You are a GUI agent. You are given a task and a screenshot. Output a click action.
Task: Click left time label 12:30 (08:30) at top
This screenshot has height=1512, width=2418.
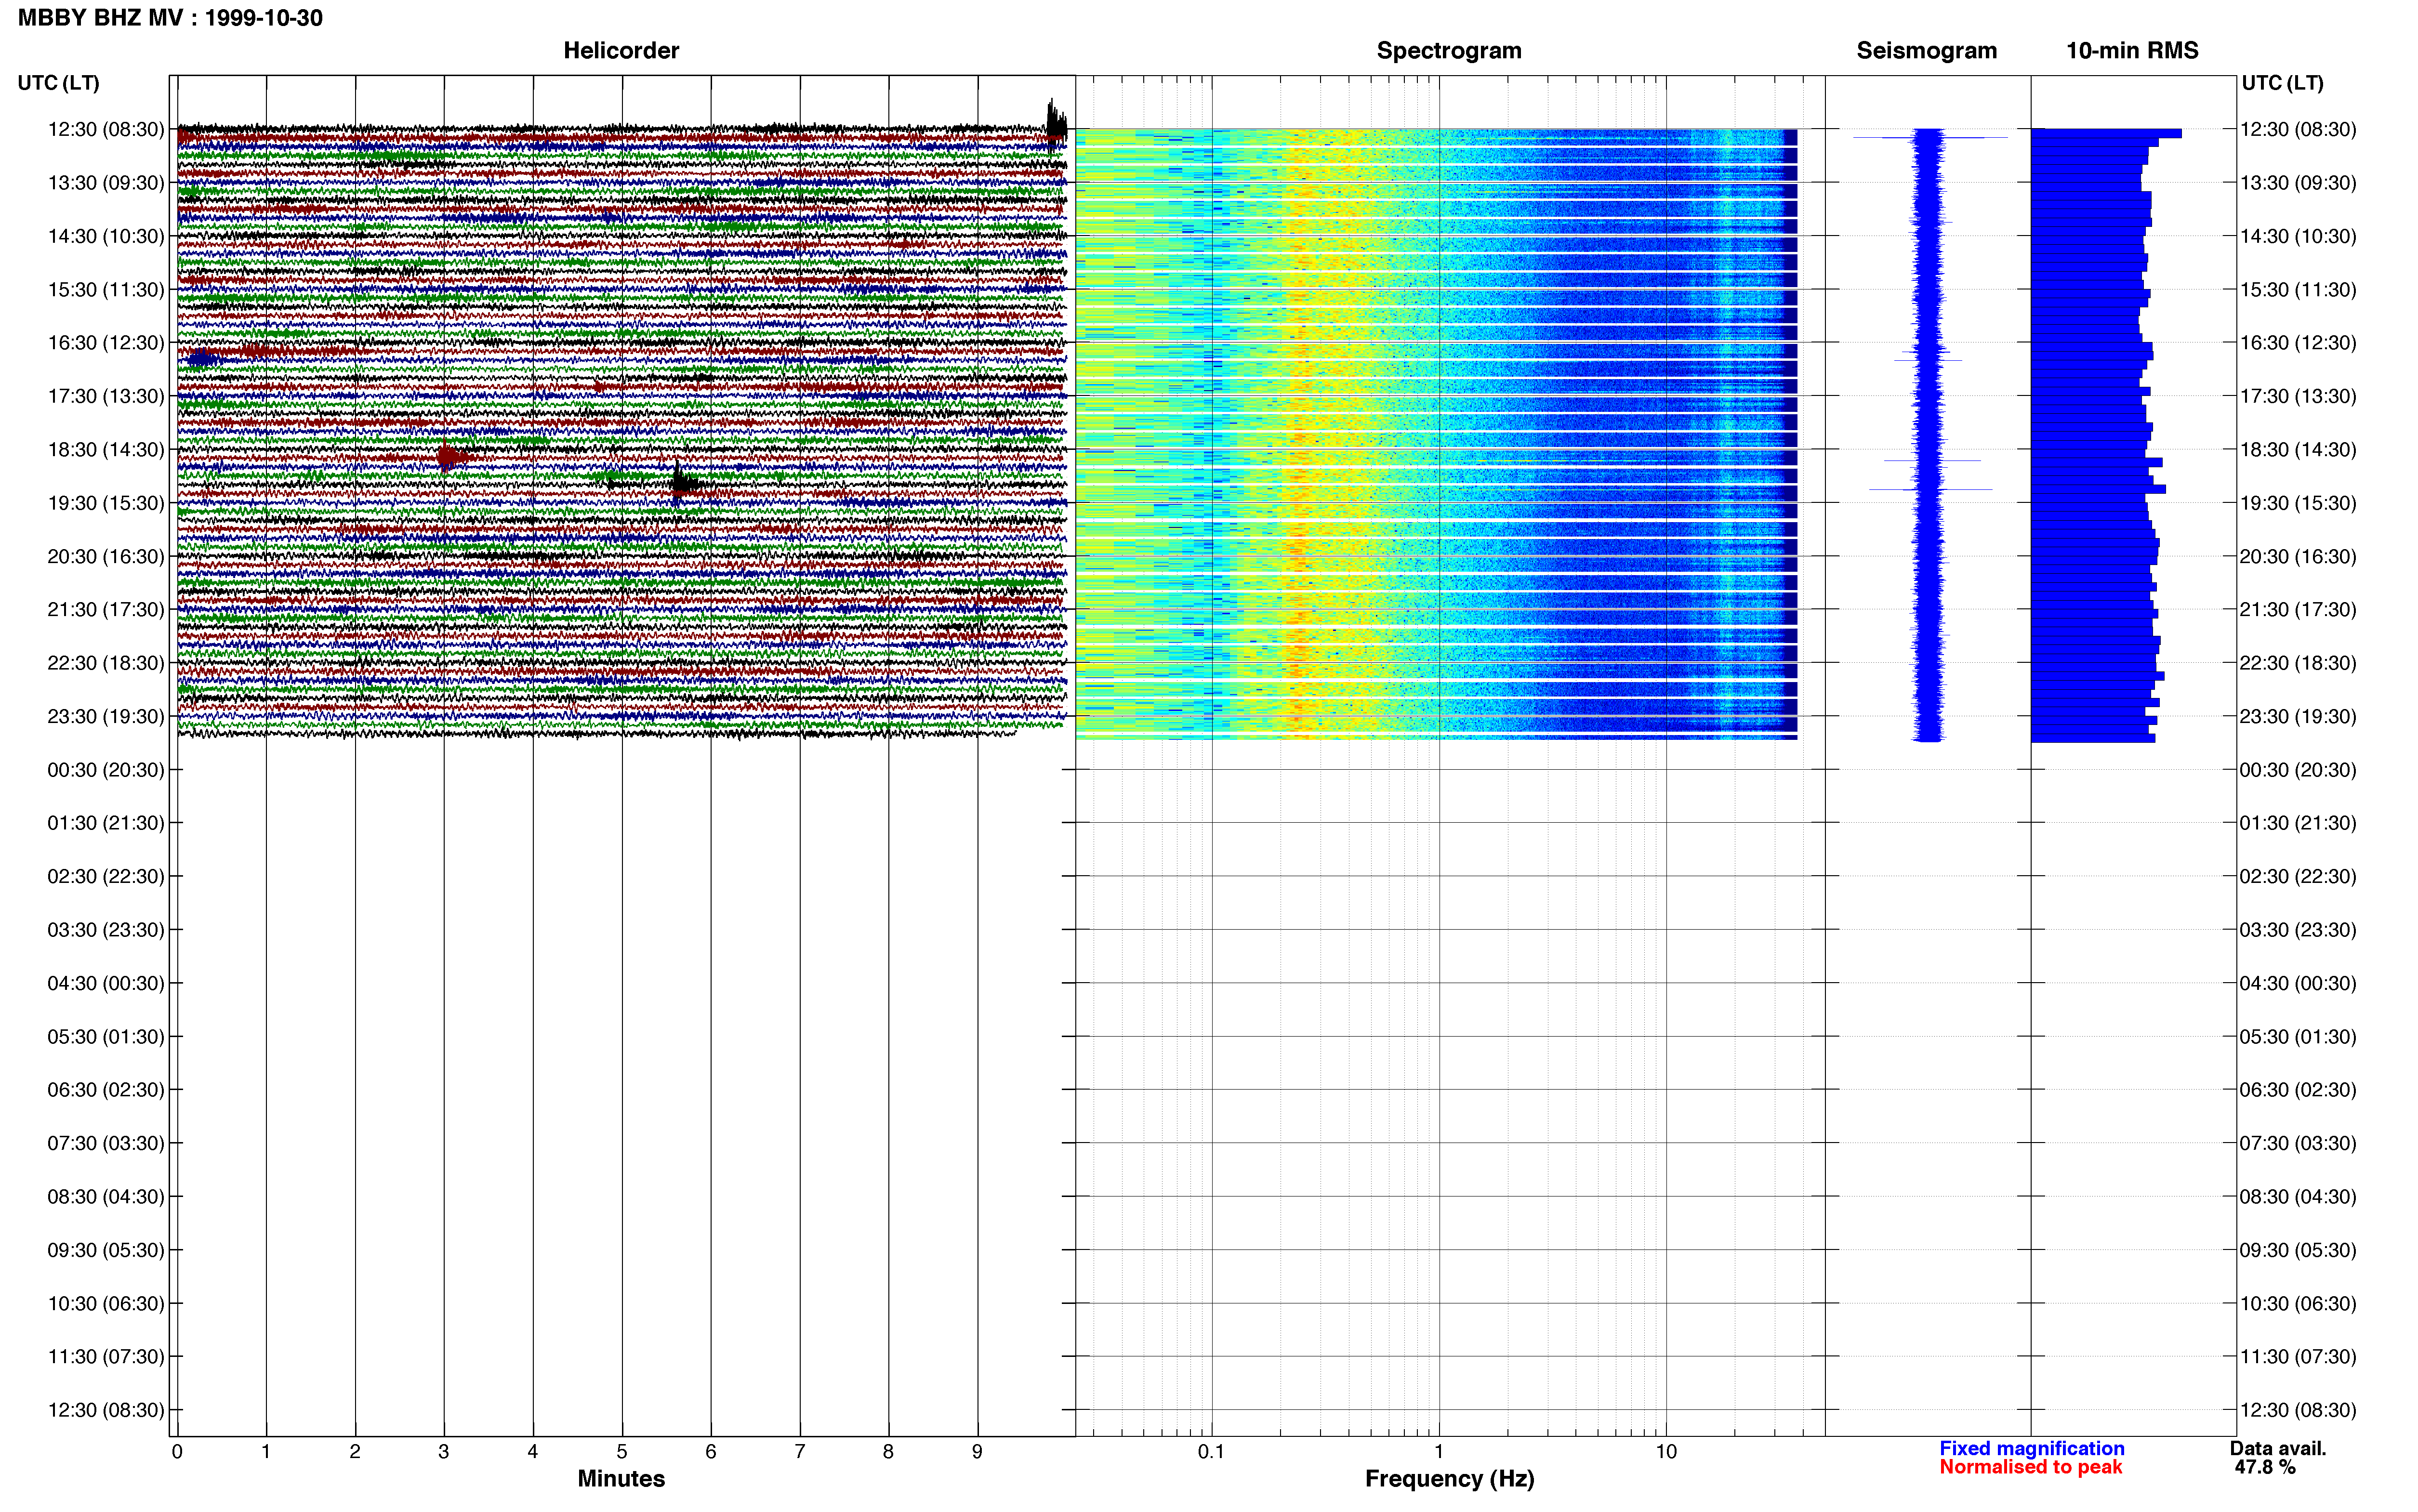tap(106, 129)
